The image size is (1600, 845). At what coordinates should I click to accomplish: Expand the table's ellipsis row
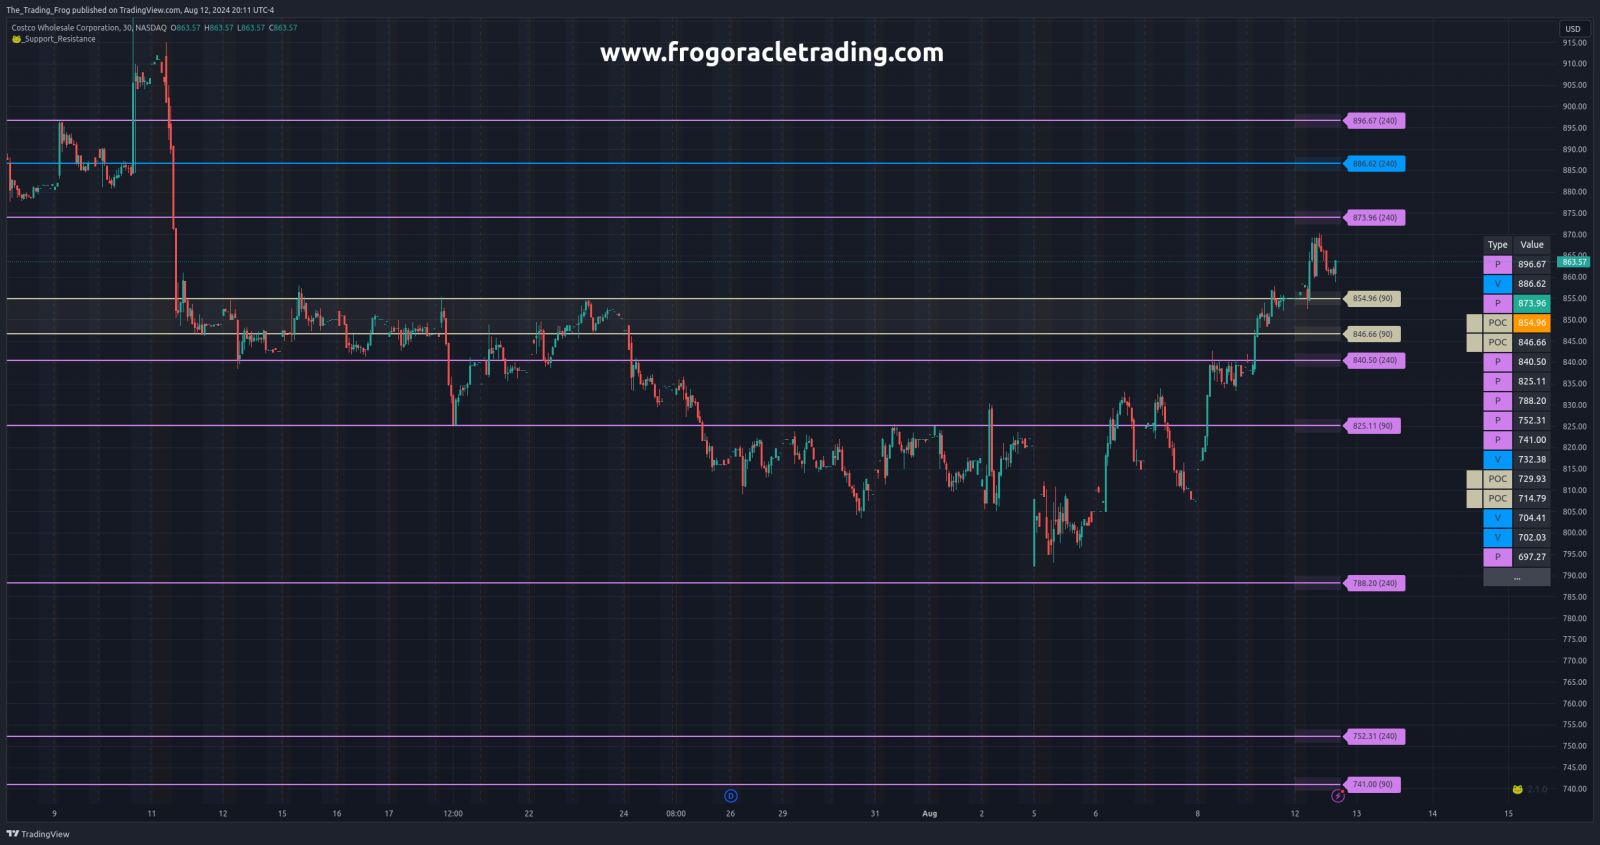(x=1517, y=577)
